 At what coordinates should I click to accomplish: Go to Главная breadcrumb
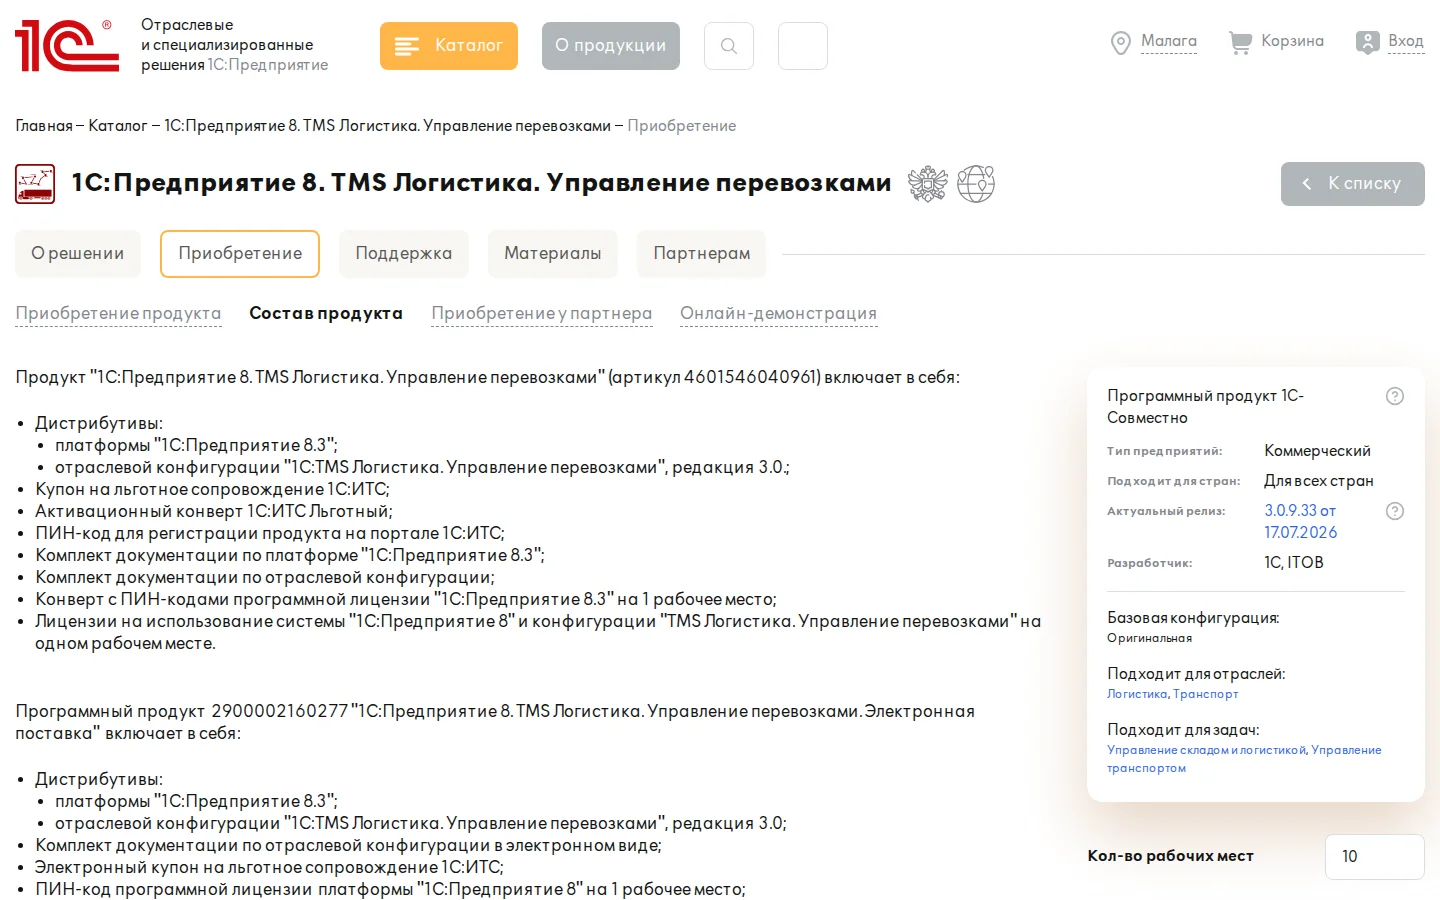pyautogui.click(x=44, y=126)
